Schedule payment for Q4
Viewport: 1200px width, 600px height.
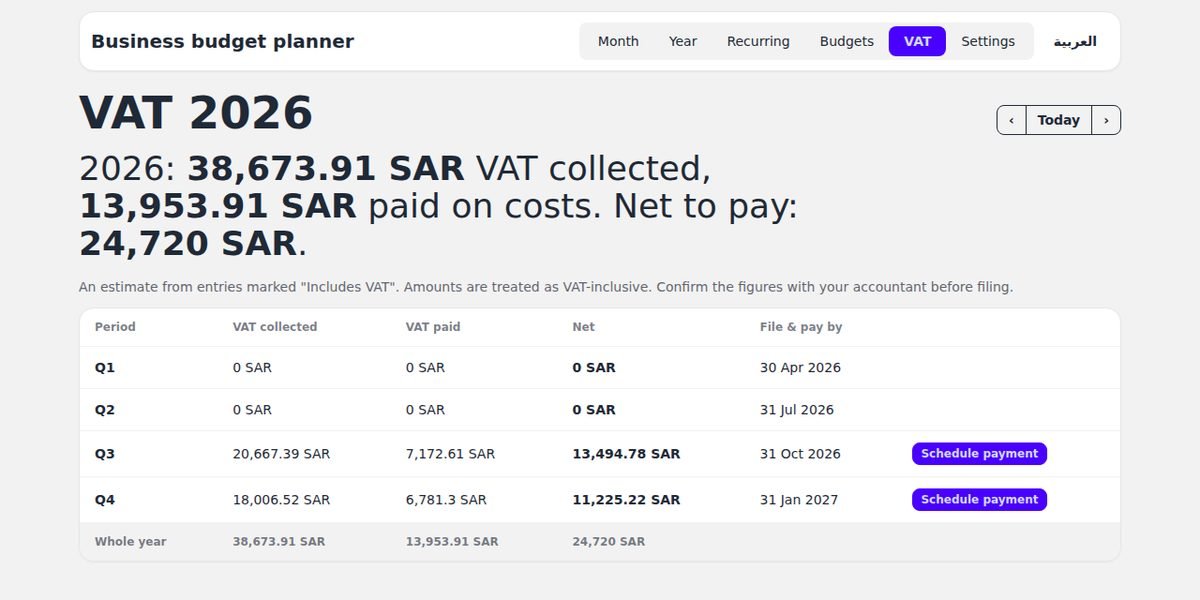pos(979,500)
